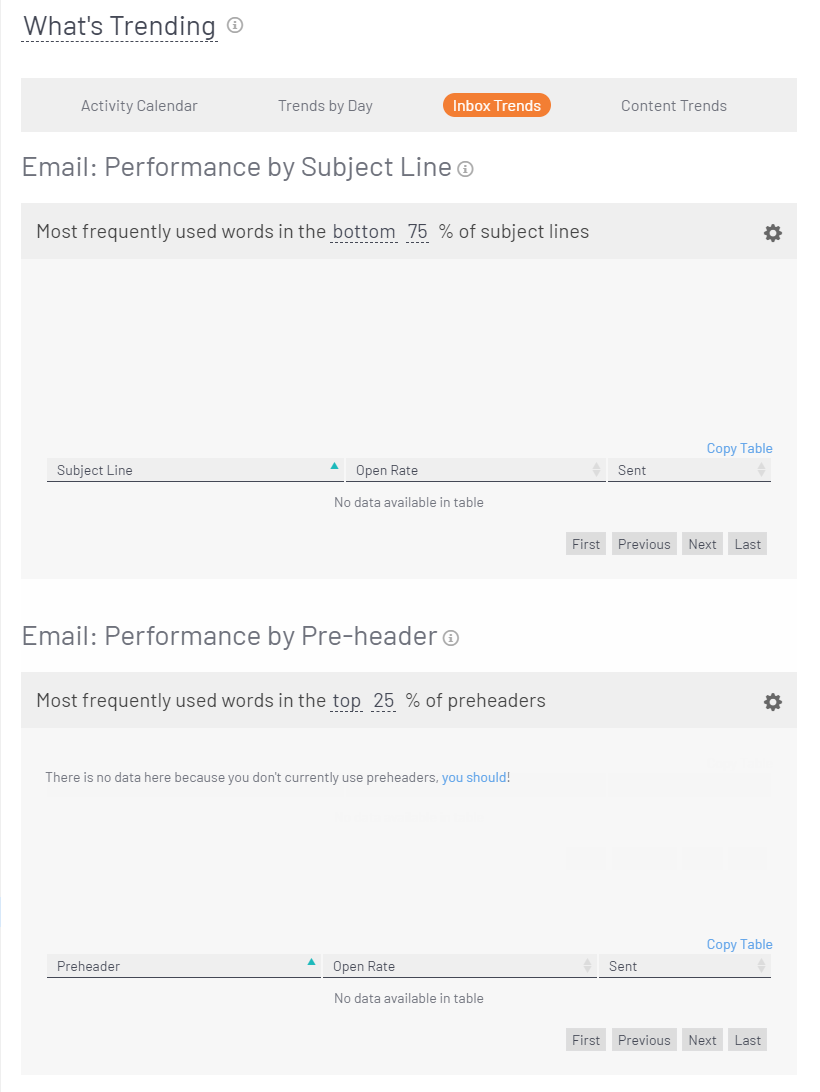This screenshot has width=820, height=1092.
Task: Sort table by Subject Line column arrow
Action: pyautogui.click(x=334, y=467)
